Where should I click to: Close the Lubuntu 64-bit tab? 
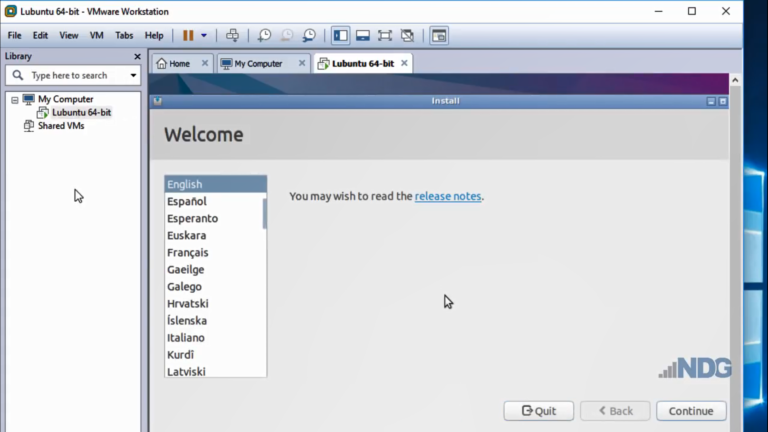pos(404,63)
